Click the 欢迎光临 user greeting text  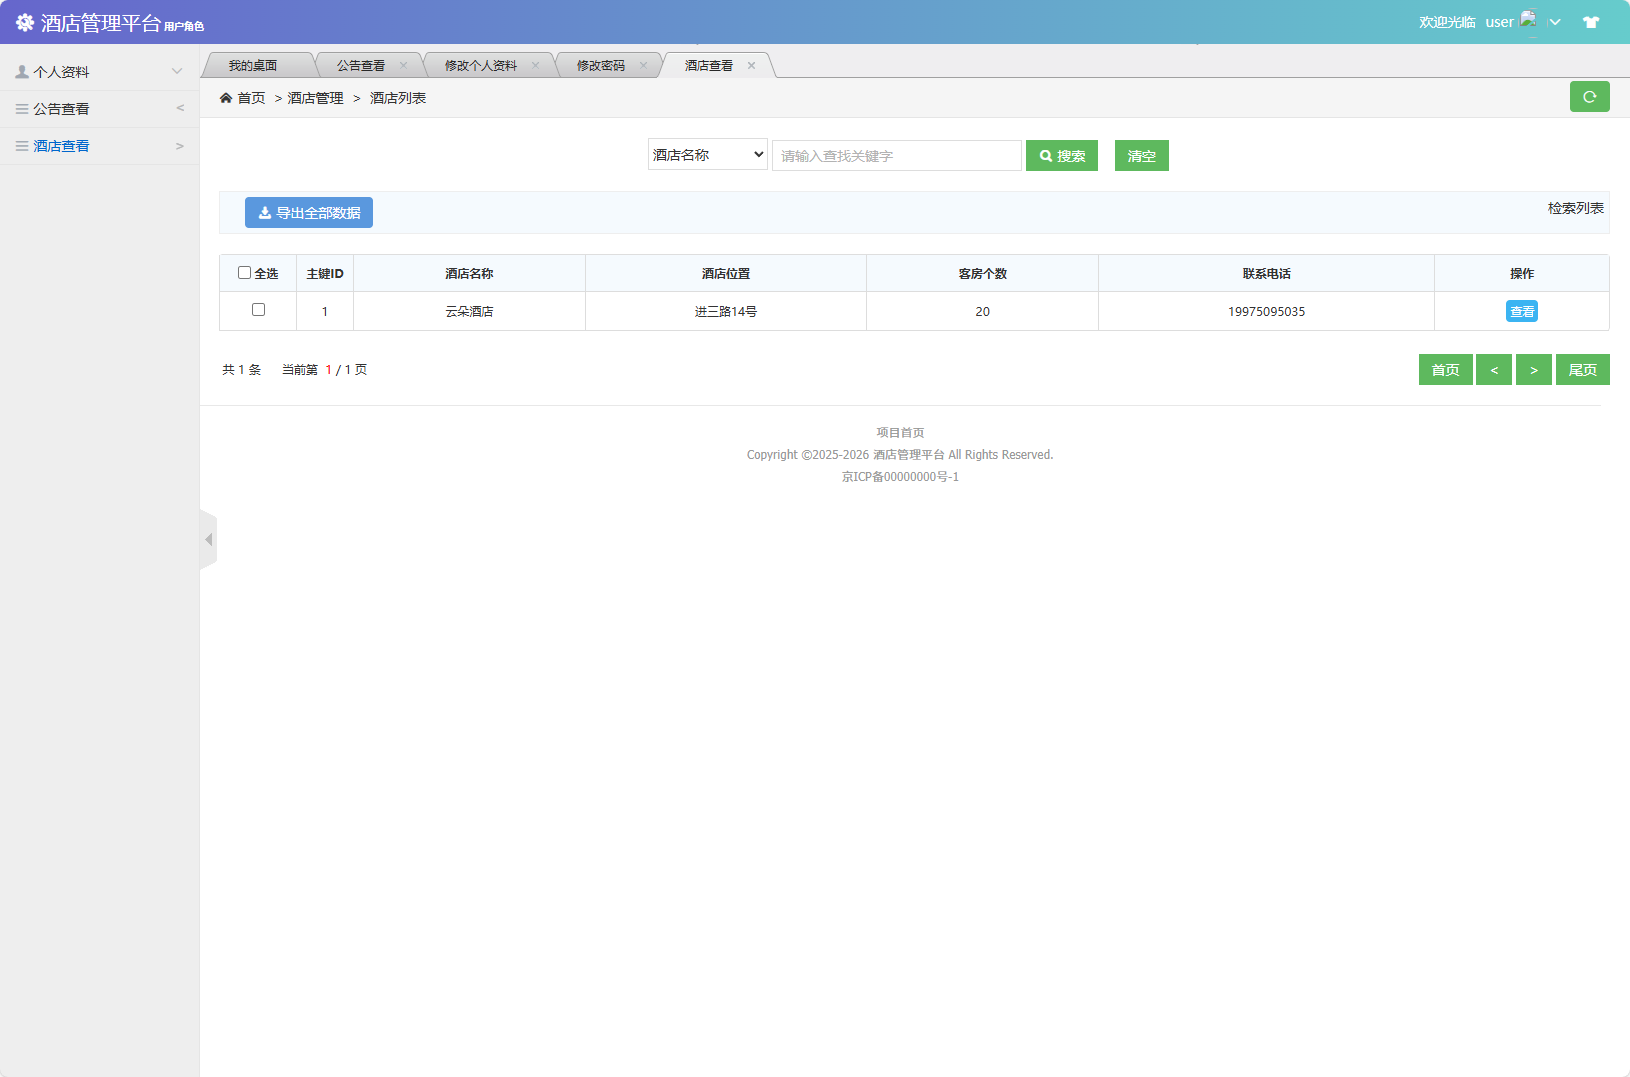click(1447, 22)
